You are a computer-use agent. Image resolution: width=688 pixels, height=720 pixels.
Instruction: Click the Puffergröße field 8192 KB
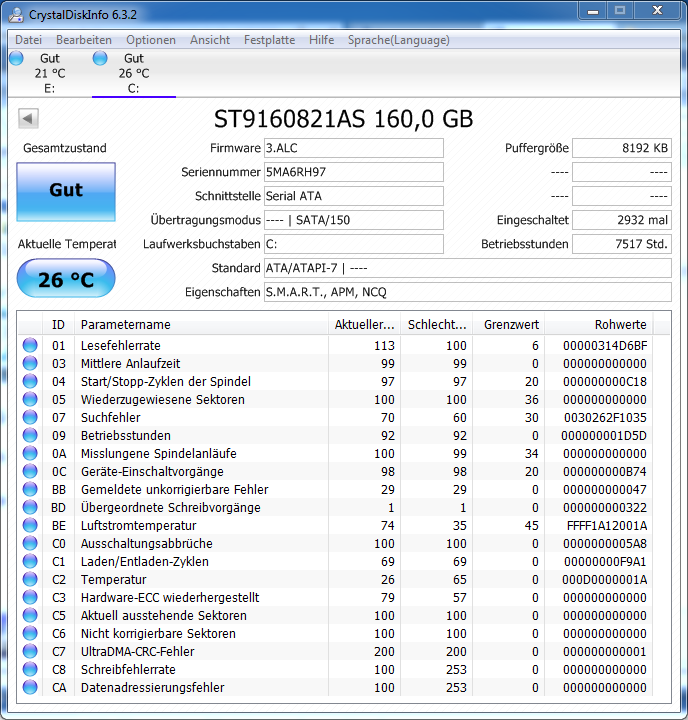622,148
